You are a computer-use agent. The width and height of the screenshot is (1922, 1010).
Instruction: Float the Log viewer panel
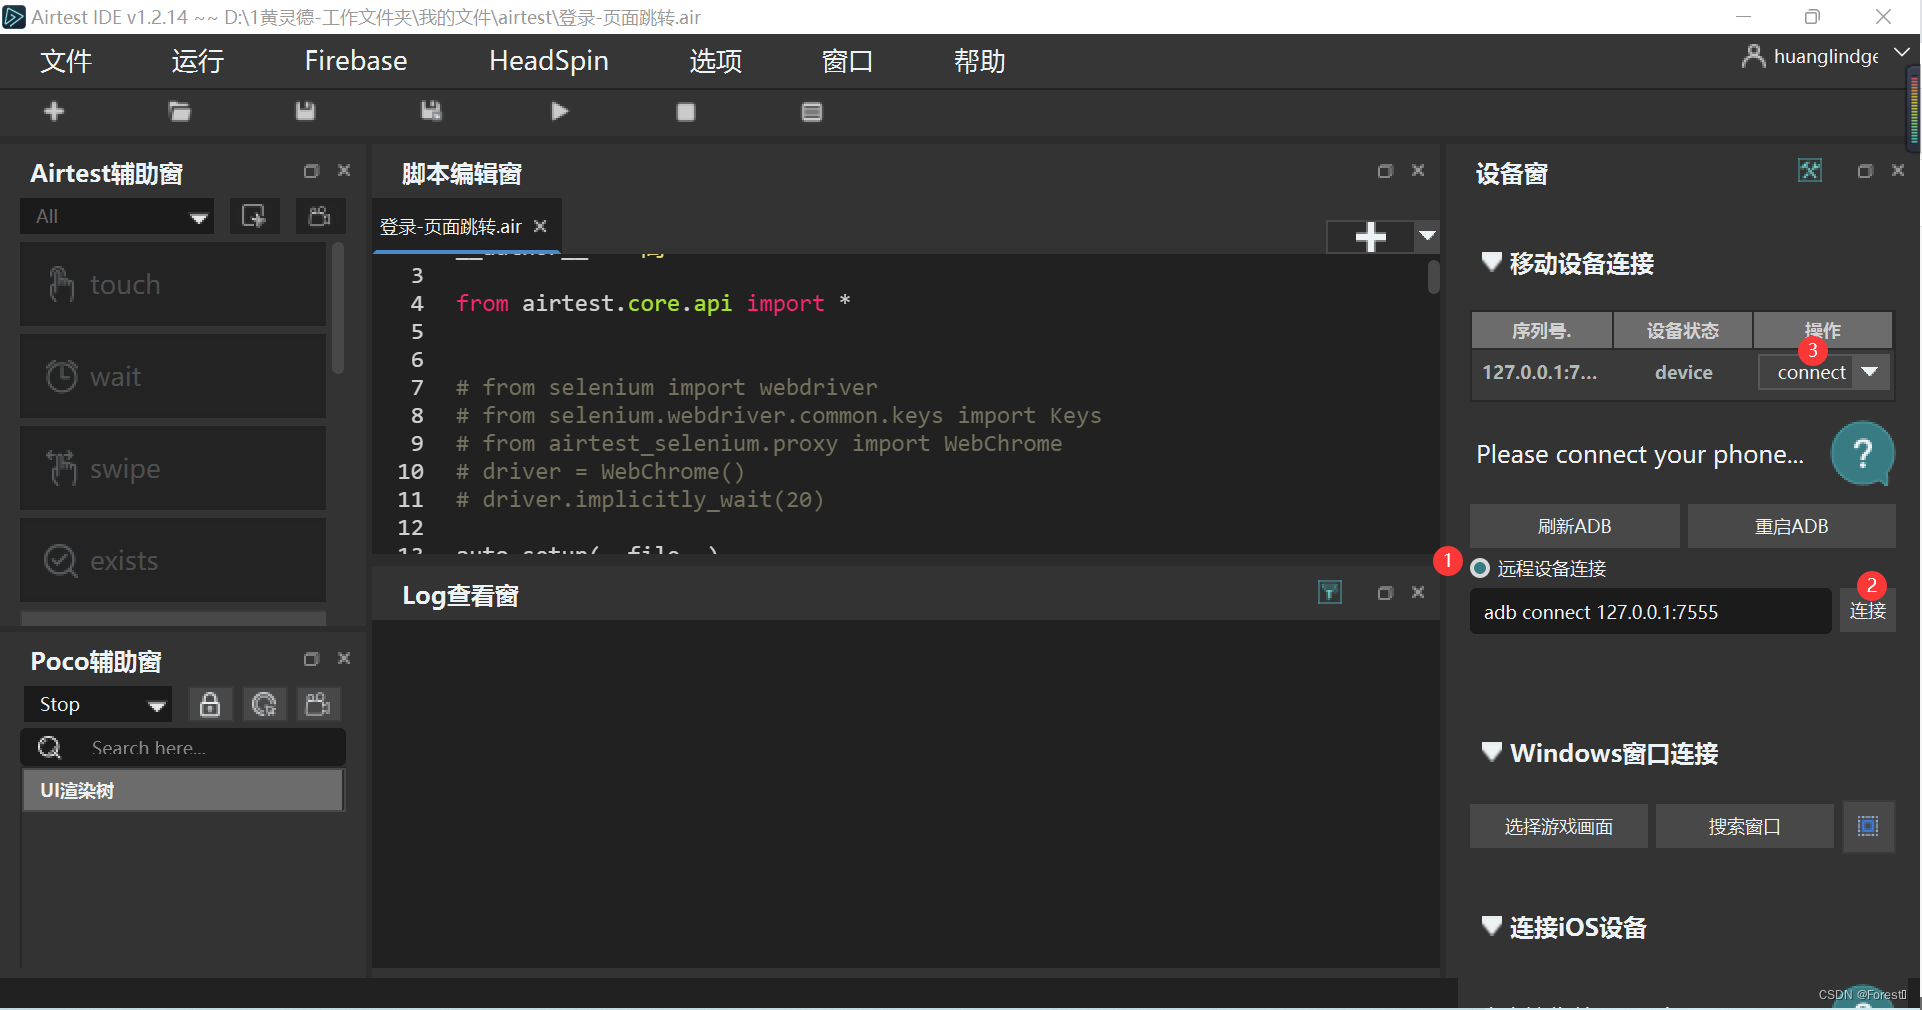1385,593
